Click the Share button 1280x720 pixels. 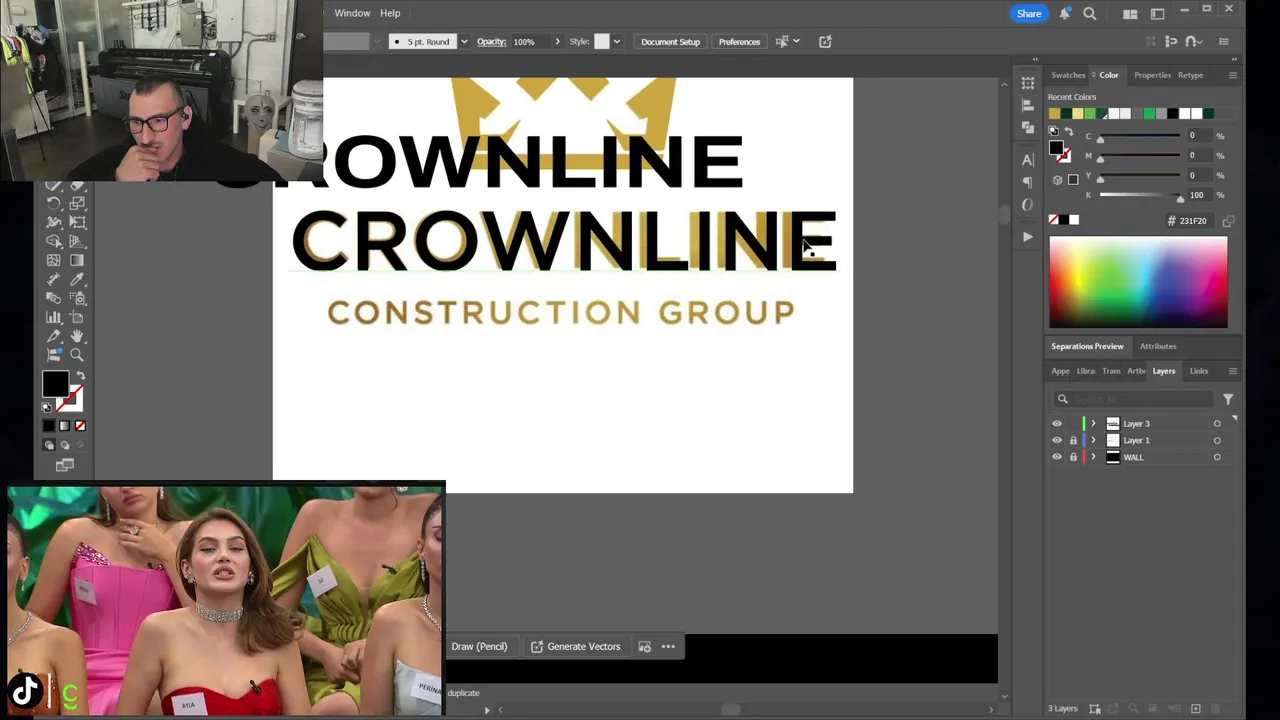1029,13
